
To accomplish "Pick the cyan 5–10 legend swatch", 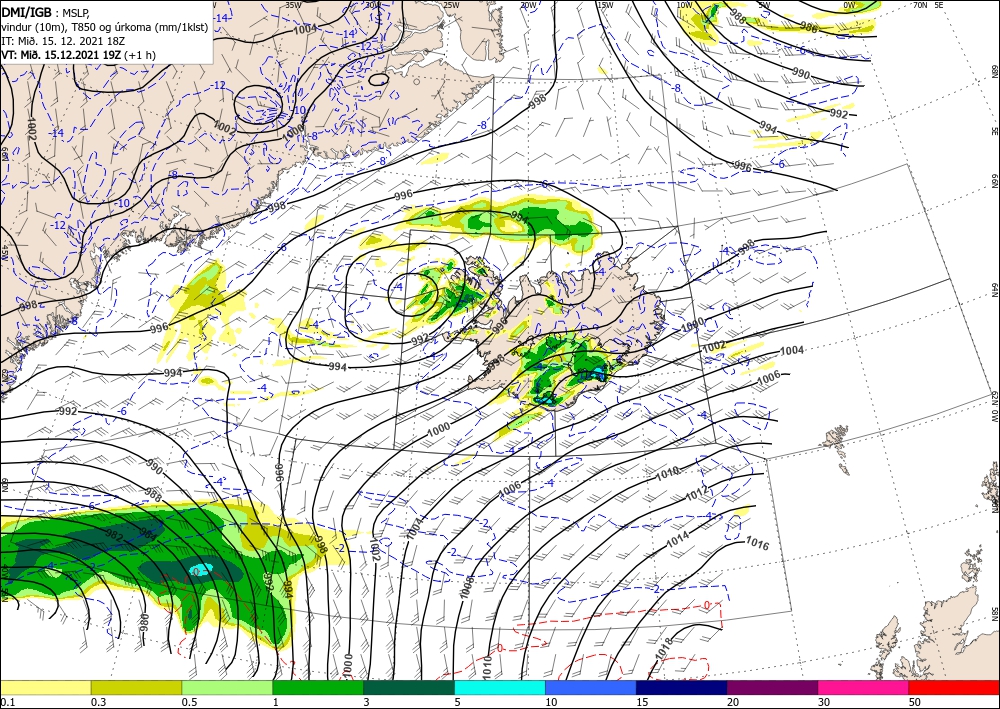I will point(499,687).
